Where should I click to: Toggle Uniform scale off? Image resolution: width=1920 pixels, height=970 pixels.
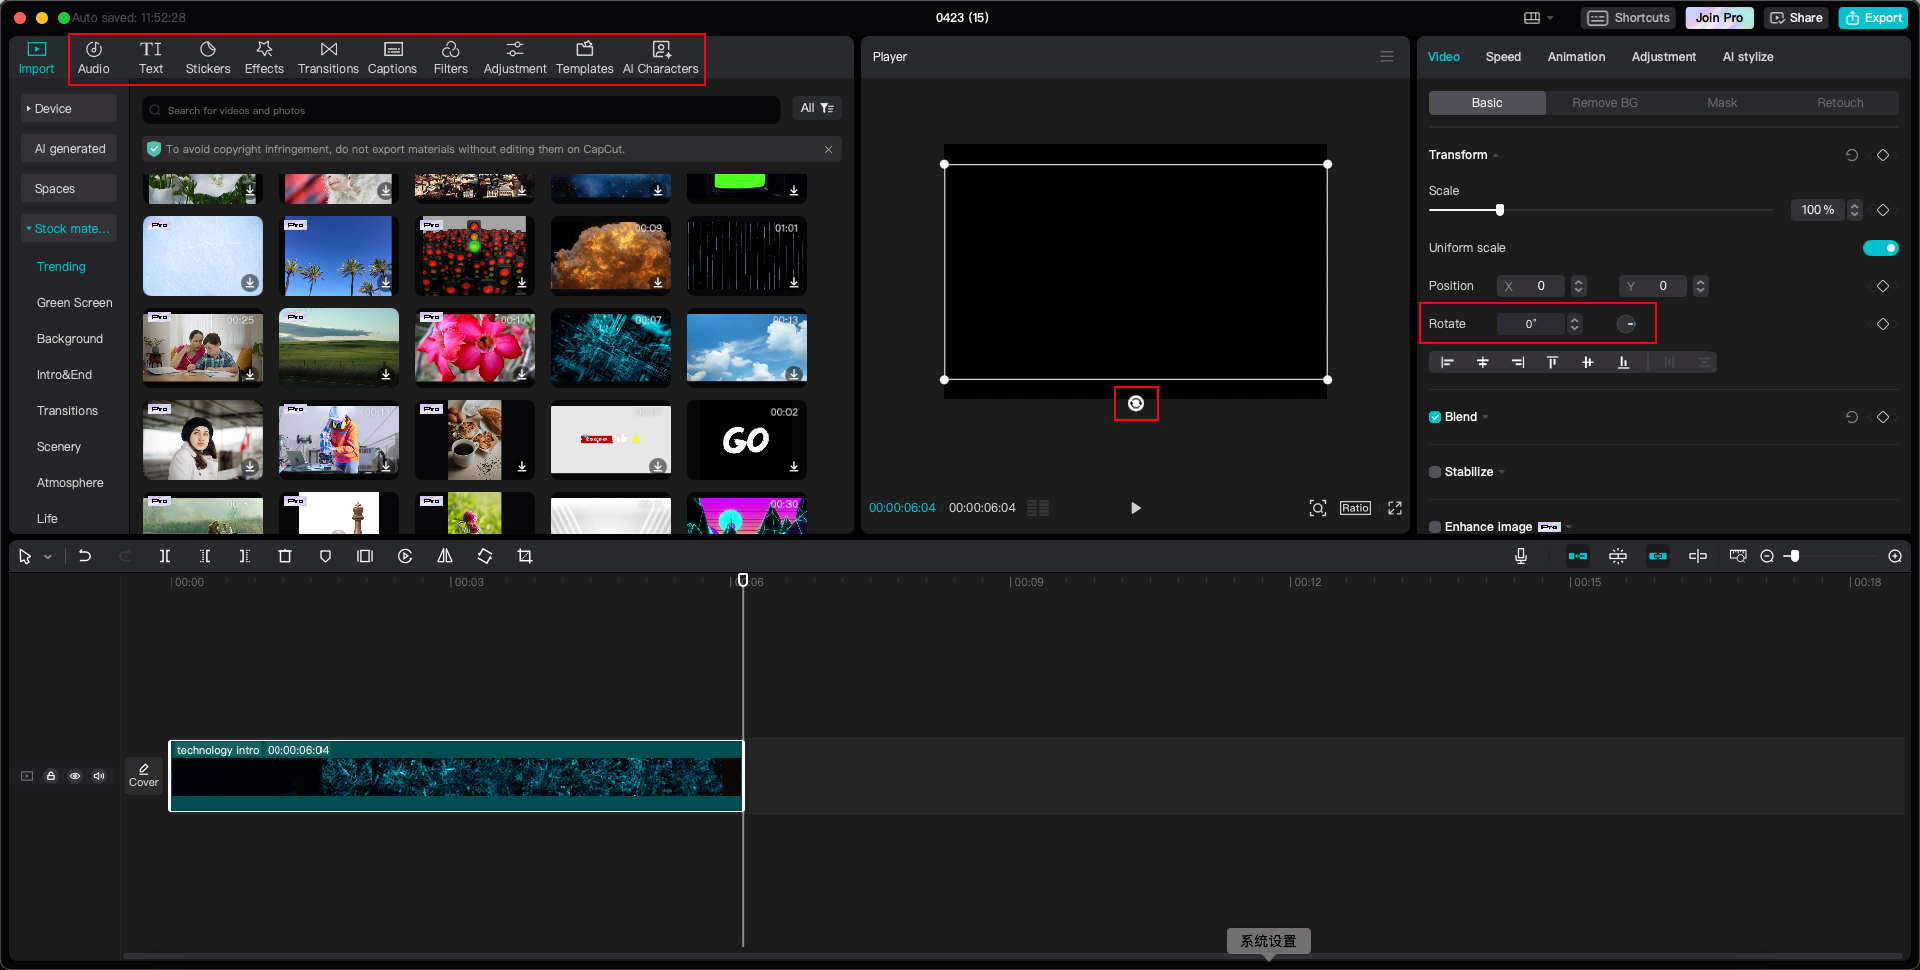click(x=1882, y=247)
